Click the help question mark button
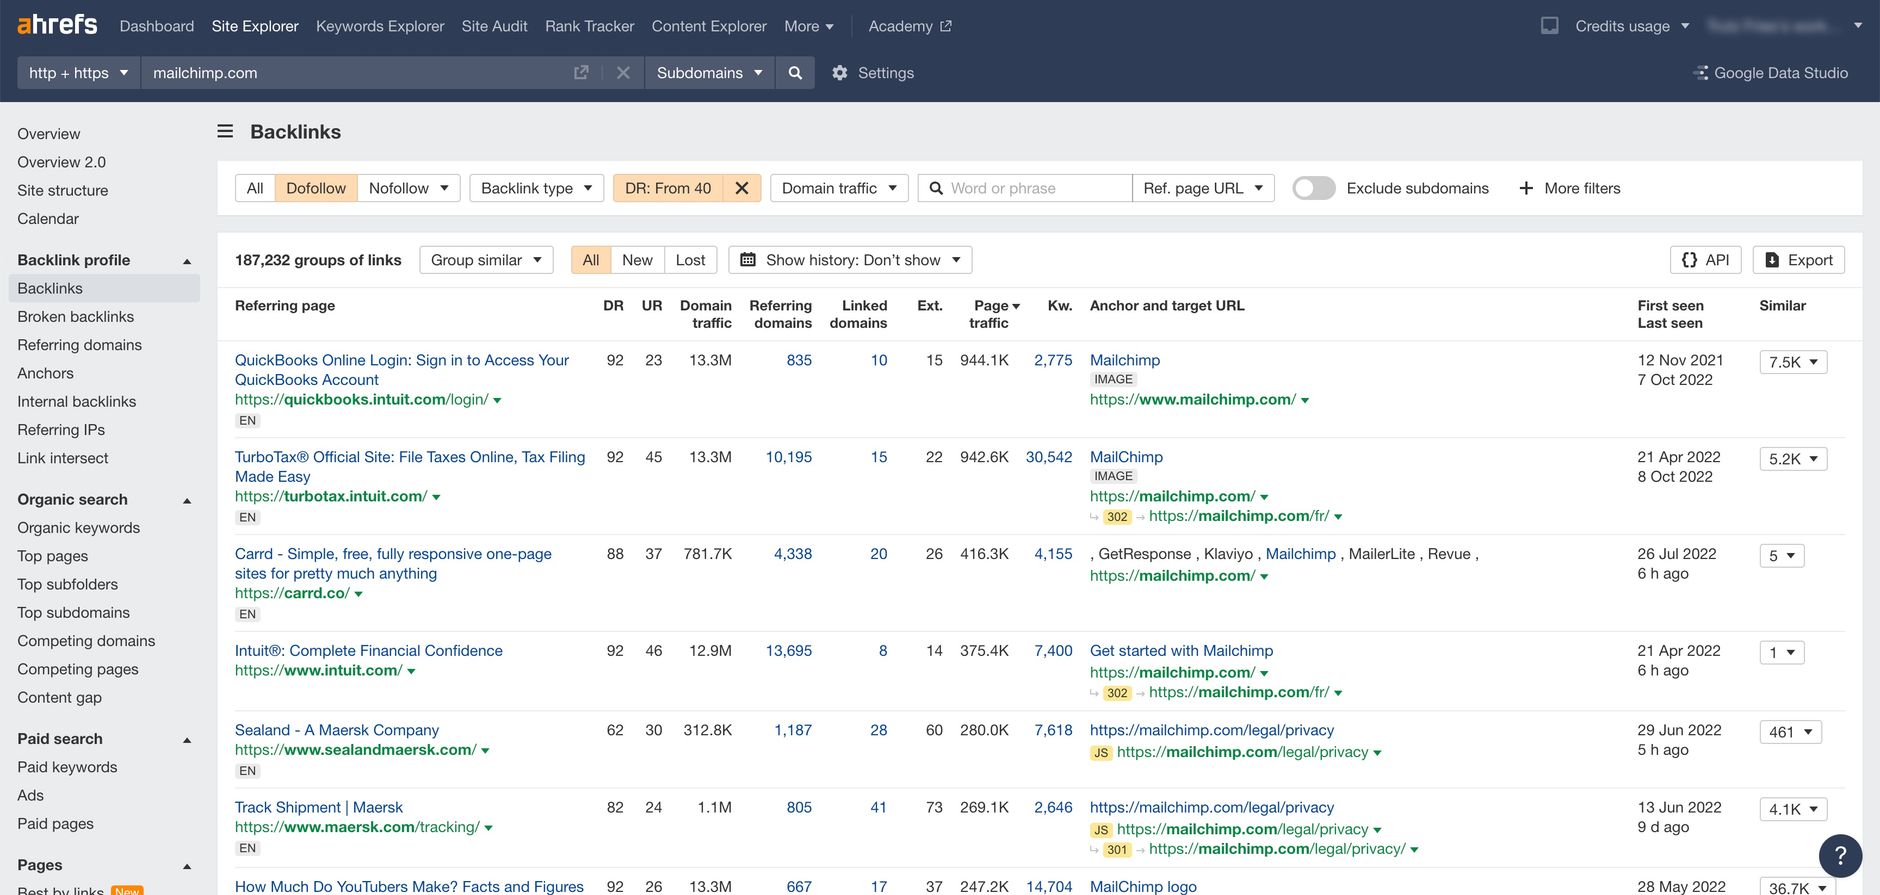The width and height of the screenshot is (1880, 895). 1840,856
